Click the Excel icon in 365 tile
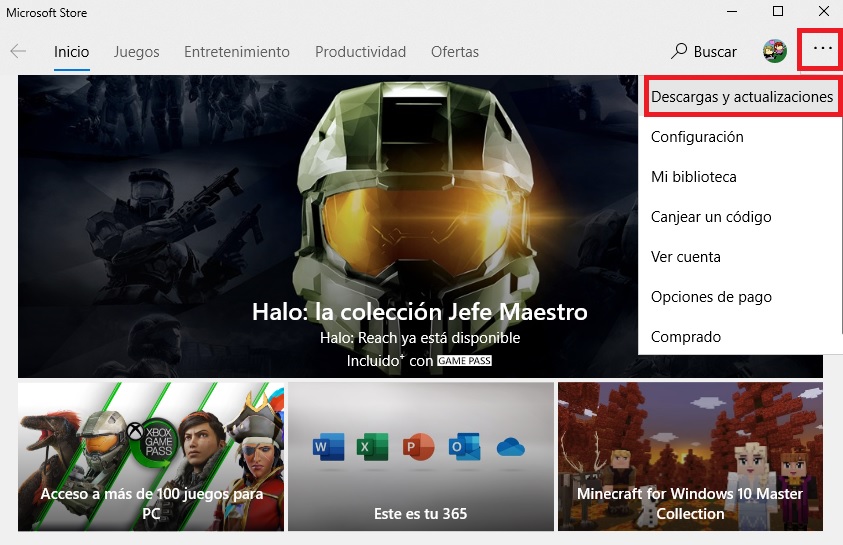This screenshot has height=545, width=843. click(373, 447)
